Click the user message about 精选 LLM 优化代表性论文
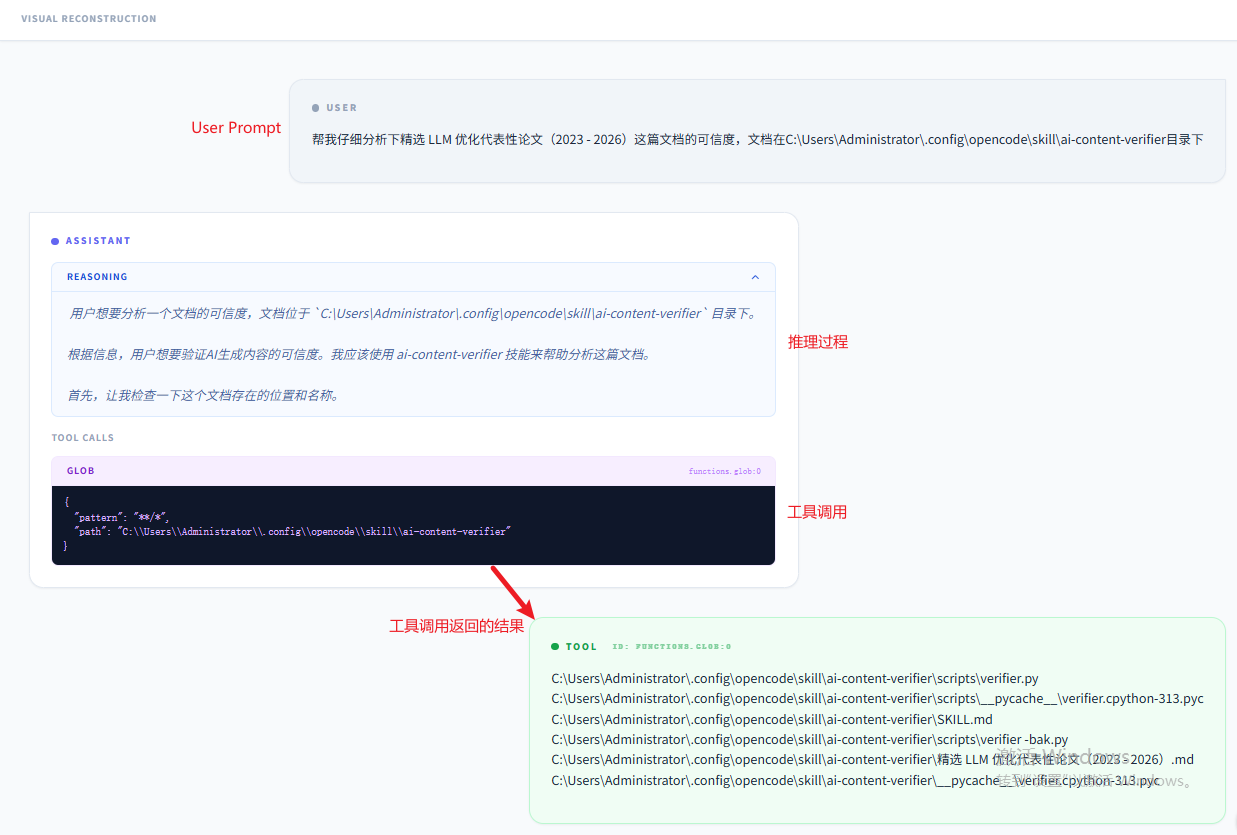This screenshot has width=1237, height=835. click(x=757, y=140)
